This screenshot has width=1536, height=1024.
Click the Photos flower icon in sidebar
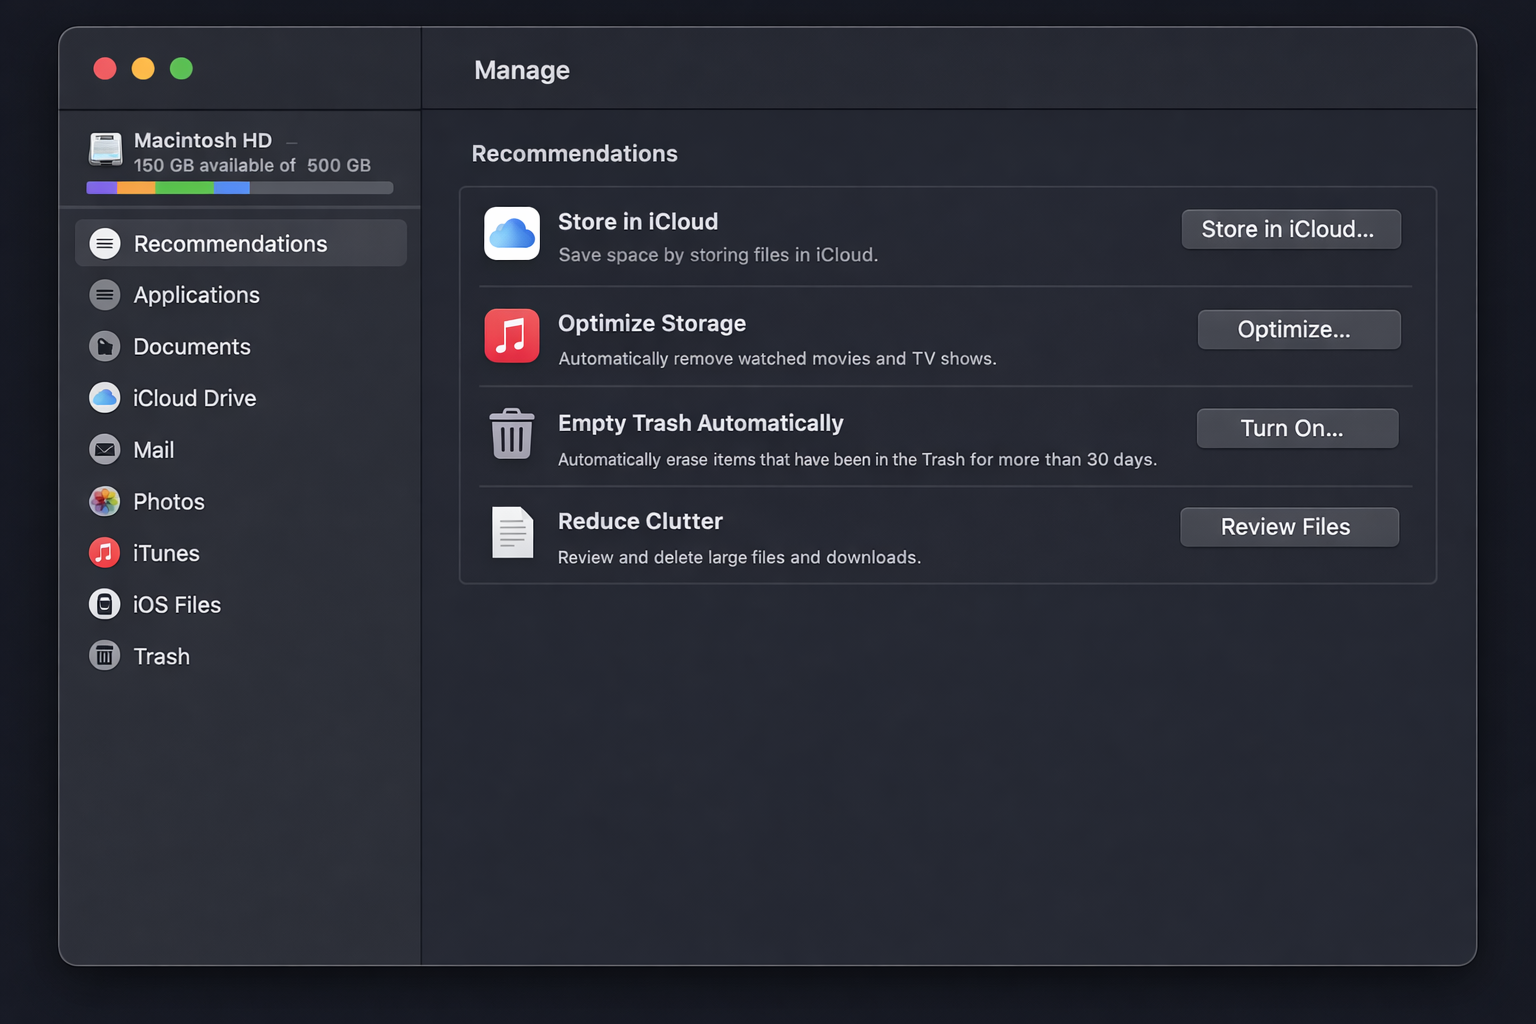[x=105, y=501]
